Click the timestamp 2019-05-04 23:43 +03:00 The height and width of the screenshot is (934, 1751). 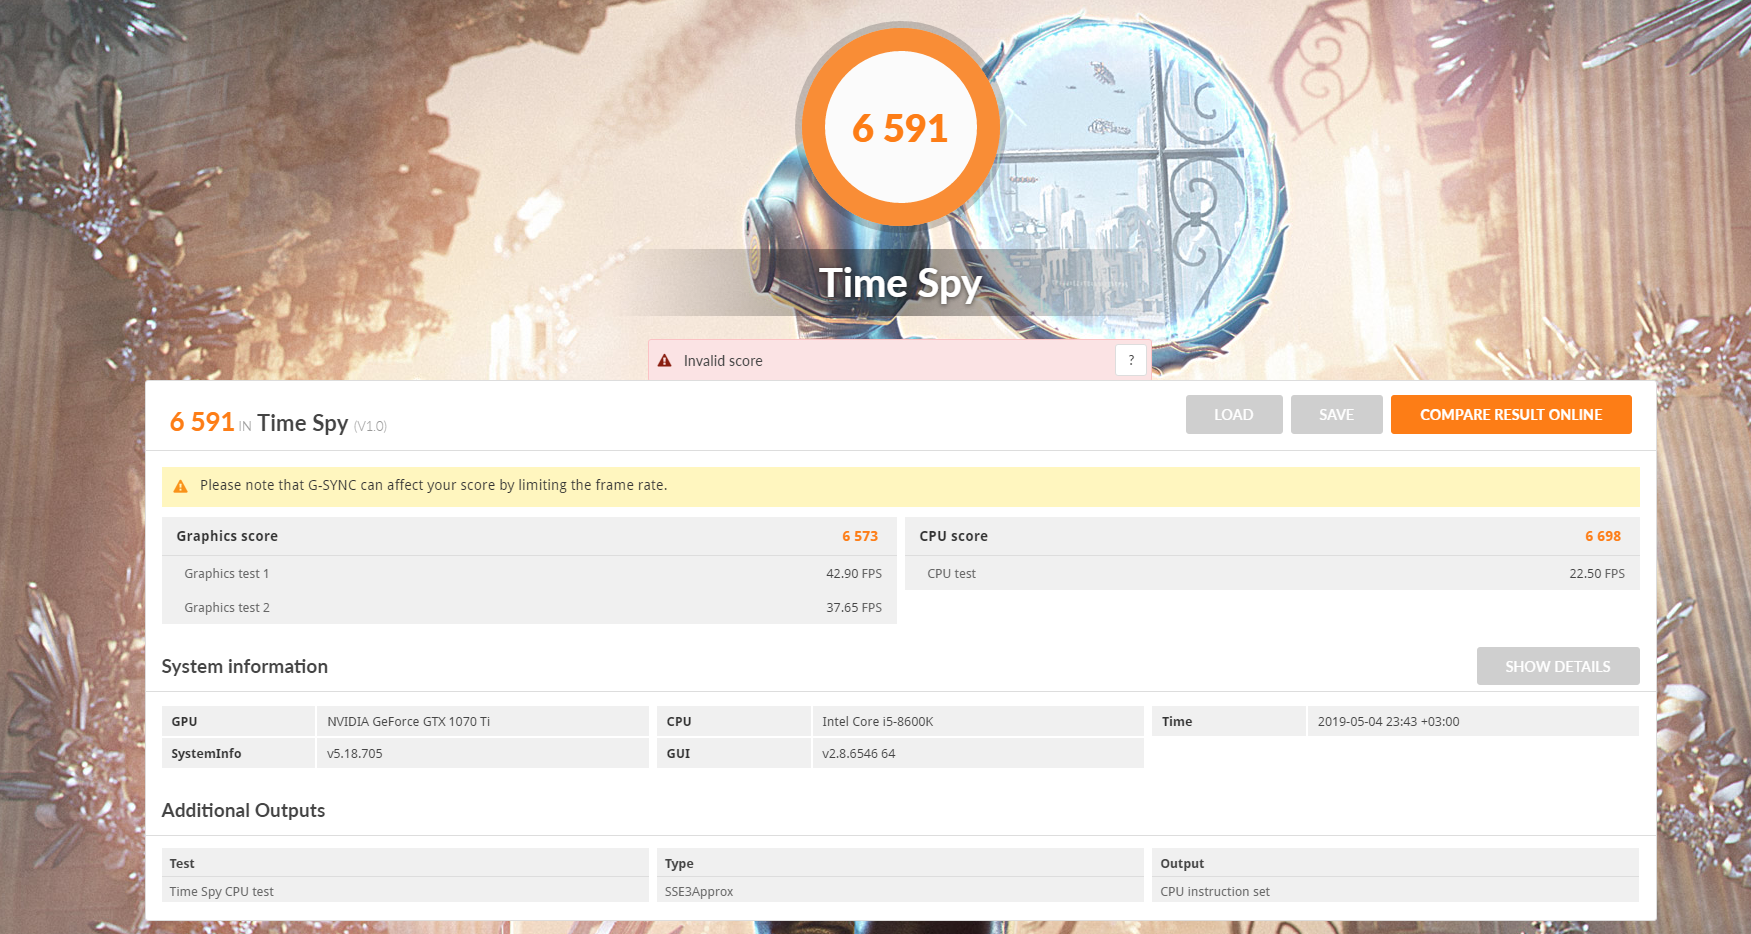click(1388, 722)
